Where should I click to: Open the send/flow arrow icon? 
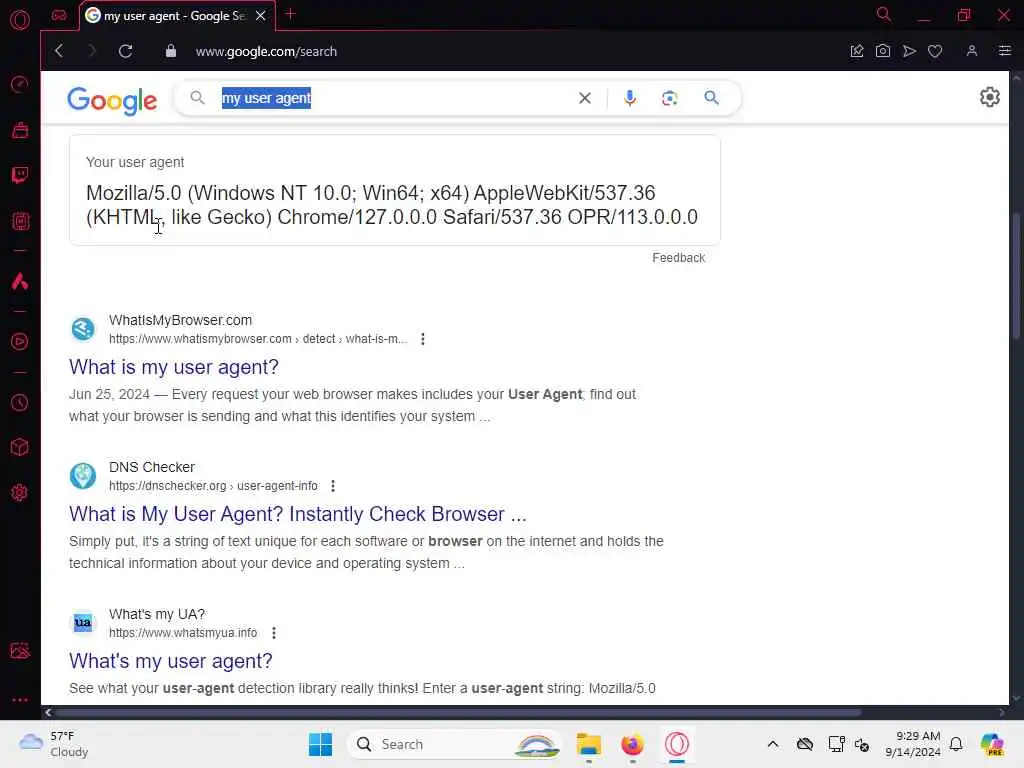click(909, 51)
